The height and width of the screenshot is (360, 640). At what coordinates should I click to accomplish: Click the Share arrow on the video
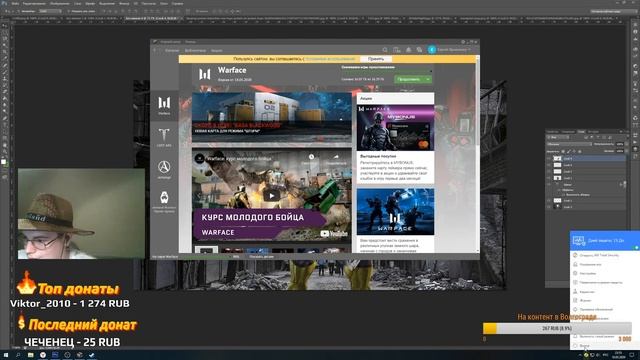336,157
